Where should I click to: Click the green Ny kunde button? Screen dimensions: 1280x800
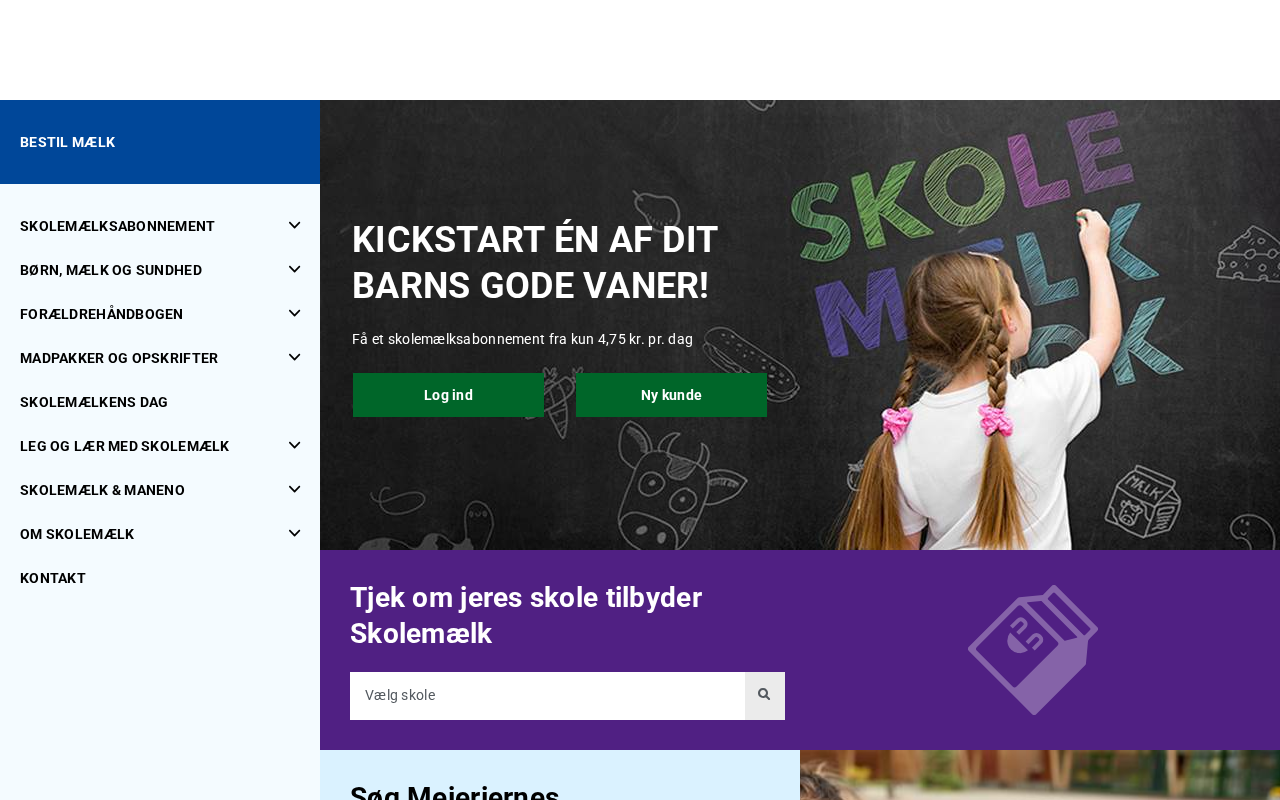pyautogui.click(x=671, y=395)
